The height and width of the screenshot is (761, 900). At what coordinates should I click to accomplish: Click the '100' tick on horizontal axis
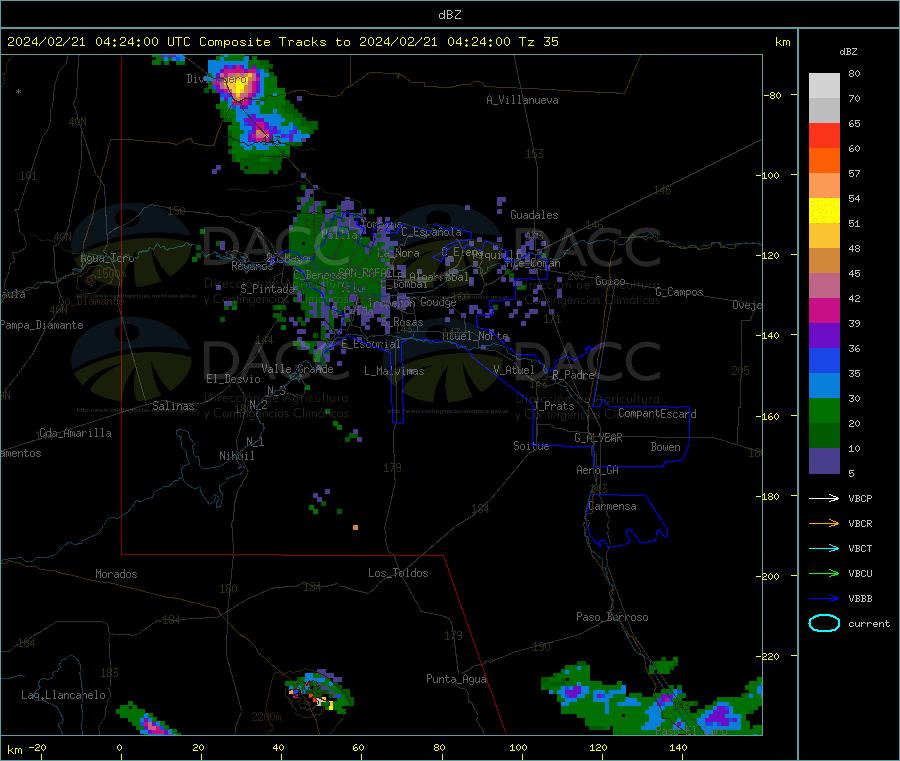click(518, 747)
